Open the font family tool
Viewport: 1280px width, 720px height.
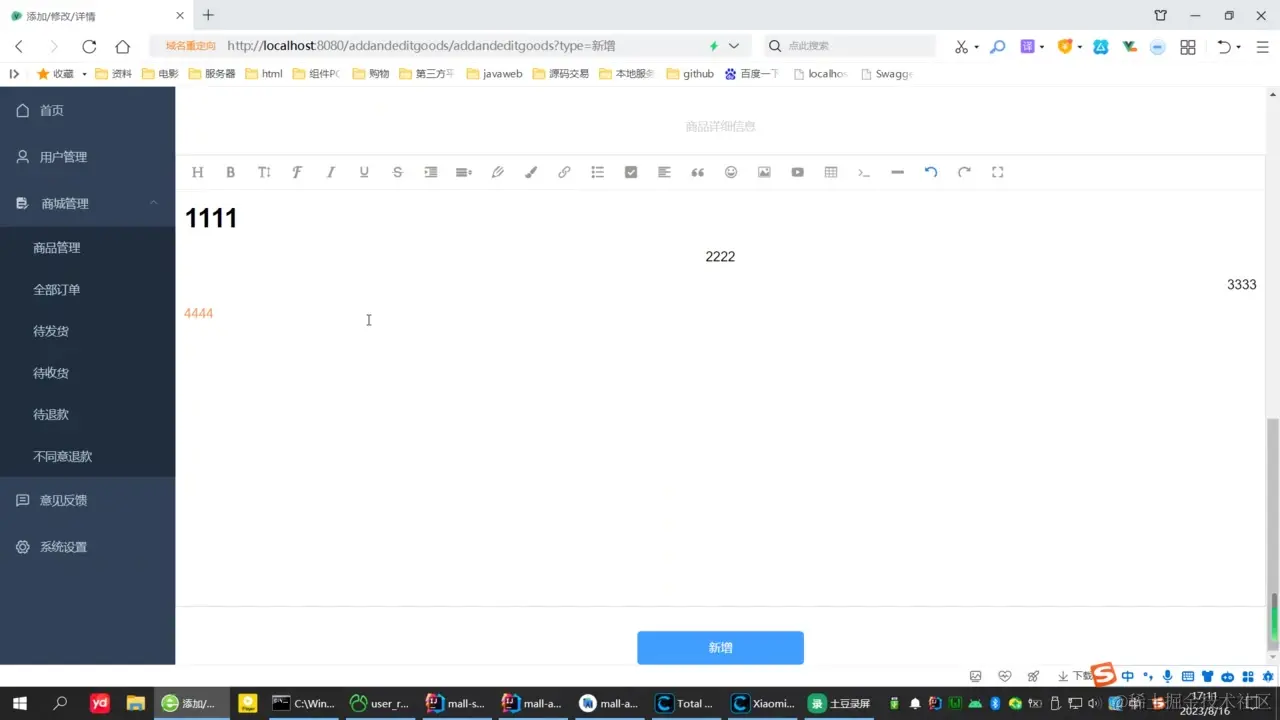point(297,172)
